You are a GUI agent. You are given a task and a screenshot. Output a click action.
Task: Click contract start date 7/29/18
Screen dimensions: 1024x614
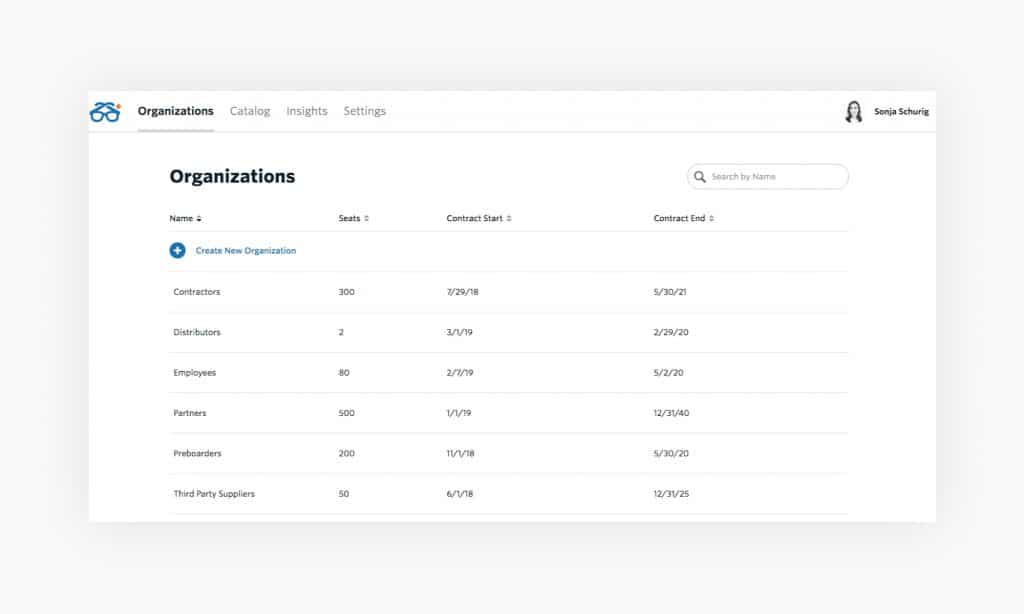462,292
